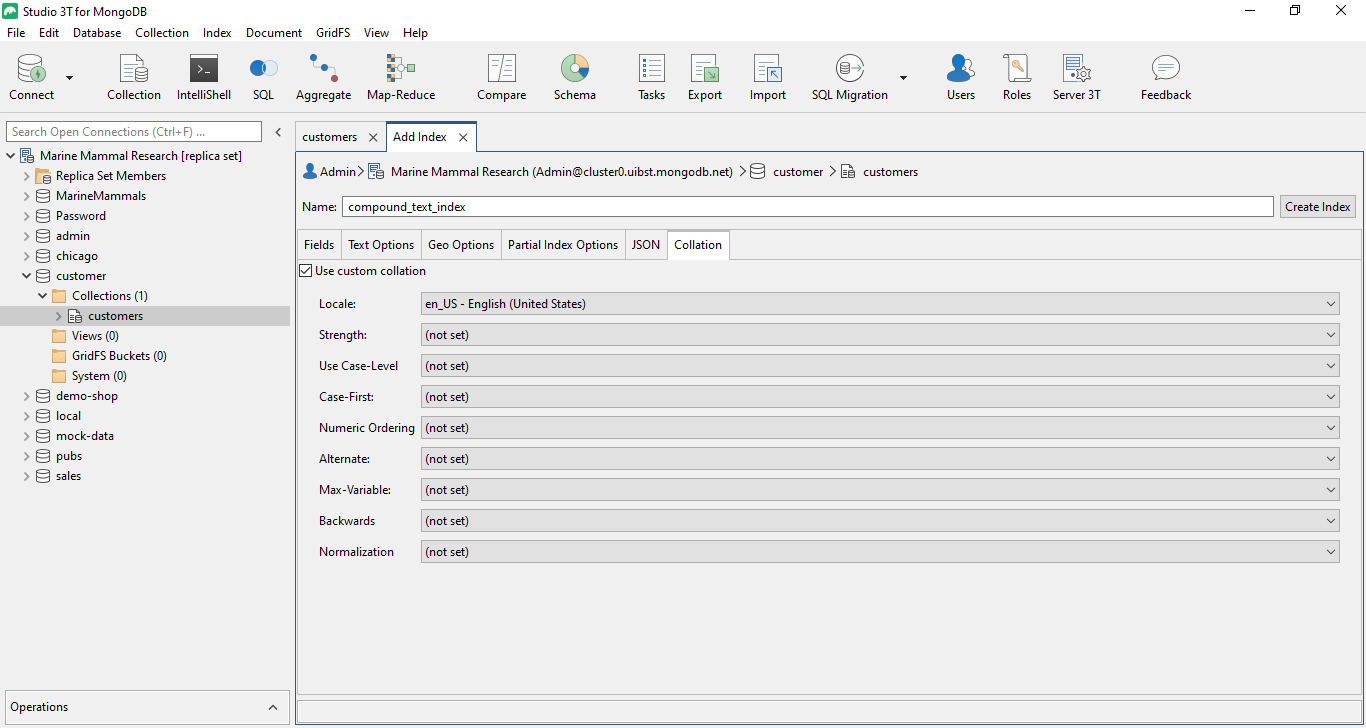Image resolution: width=1366 pixels, height=728 pixels.
Task: Open the GridFS menu
Action: [x=332, y=32]
